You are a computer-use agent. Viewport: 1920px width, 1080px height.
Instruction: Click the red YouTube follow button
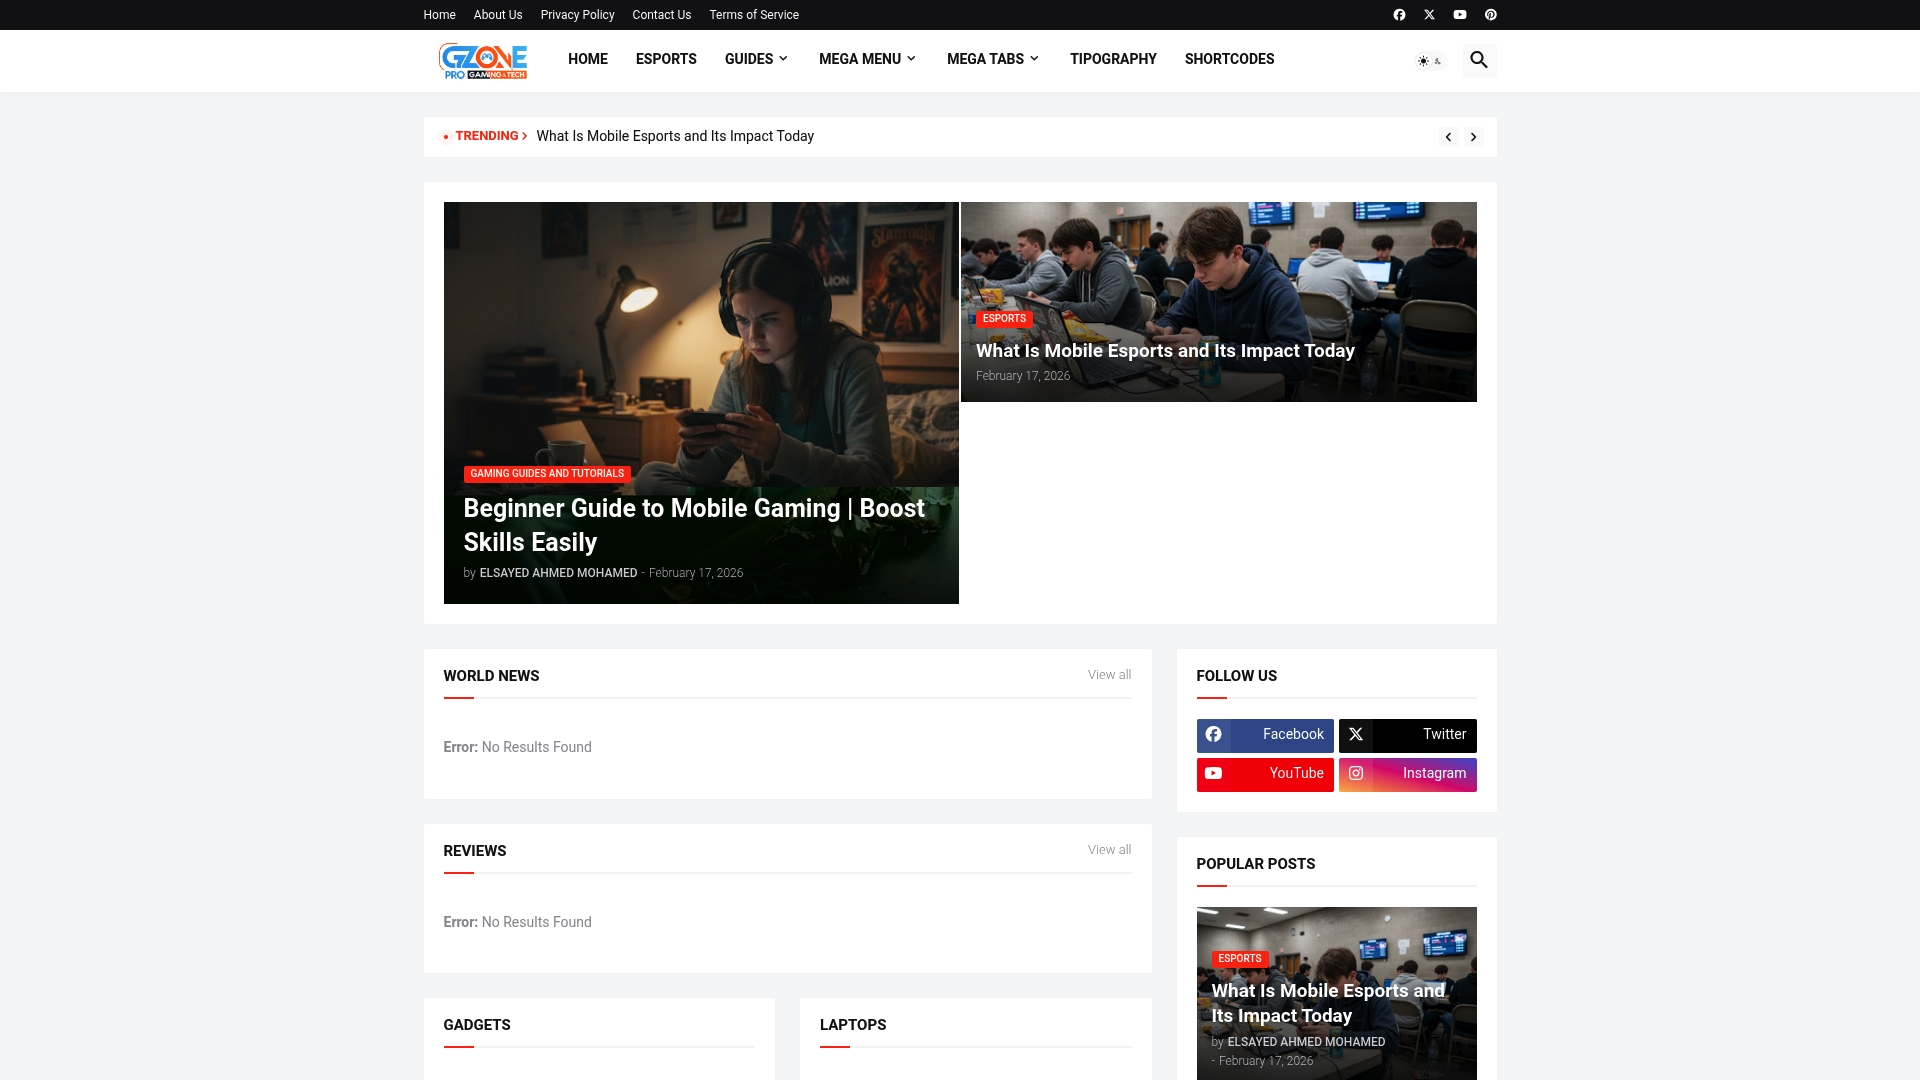[x=1265, y=774]
